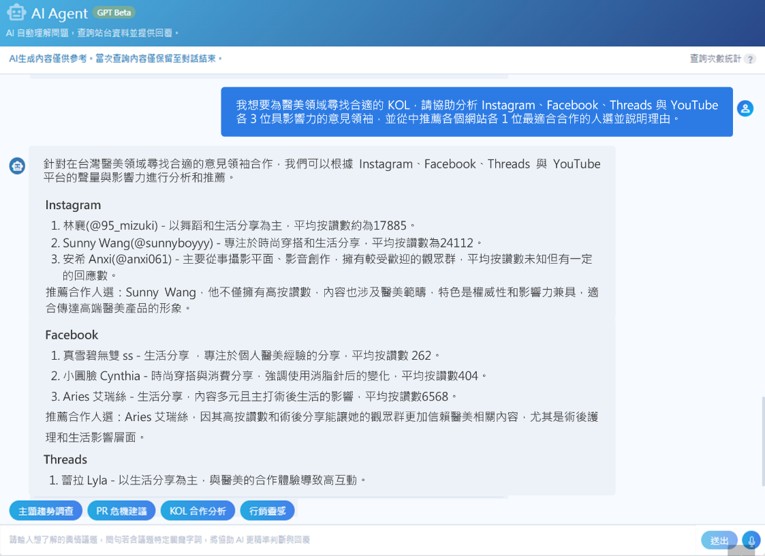765x556 pixels.
Task: Click the Facebook section heading
Action: [x=71, y=335]
